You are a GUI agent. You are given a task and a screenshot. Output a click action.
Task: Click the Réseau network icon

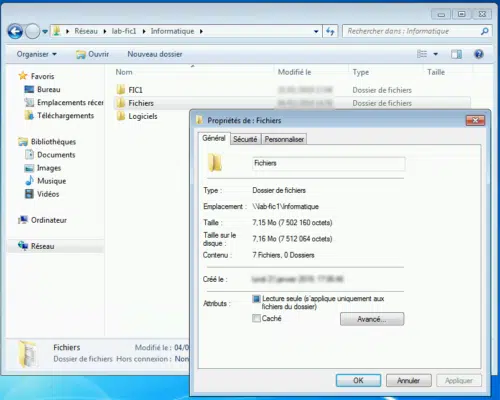point(23,246)
